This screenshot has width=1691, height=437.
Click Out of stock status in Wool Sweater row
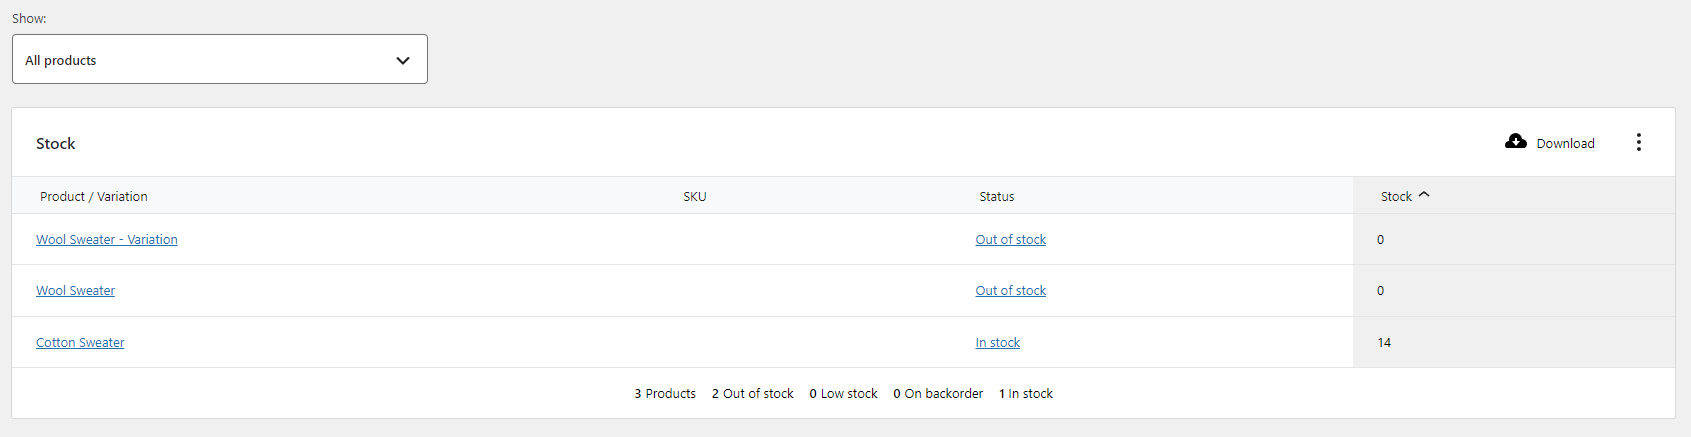(x=1011, y=291)
